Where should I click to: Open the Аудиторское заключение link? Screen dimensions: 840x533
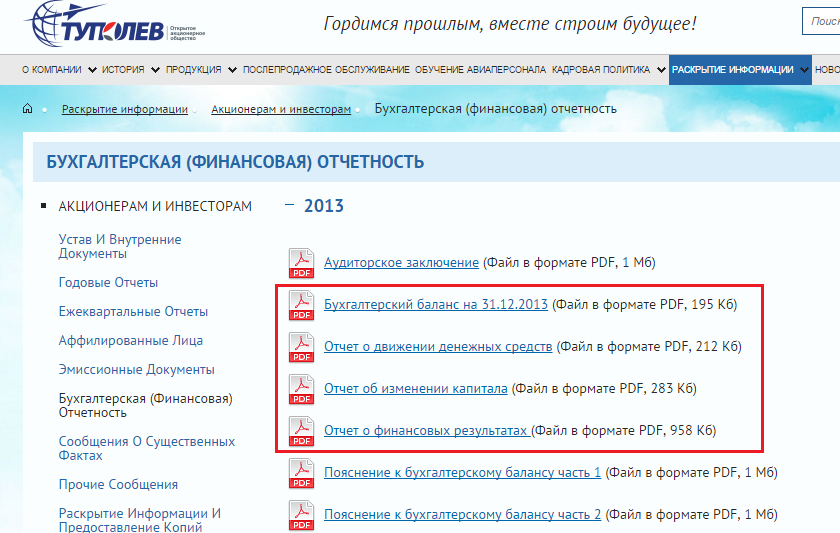(401, 263)
